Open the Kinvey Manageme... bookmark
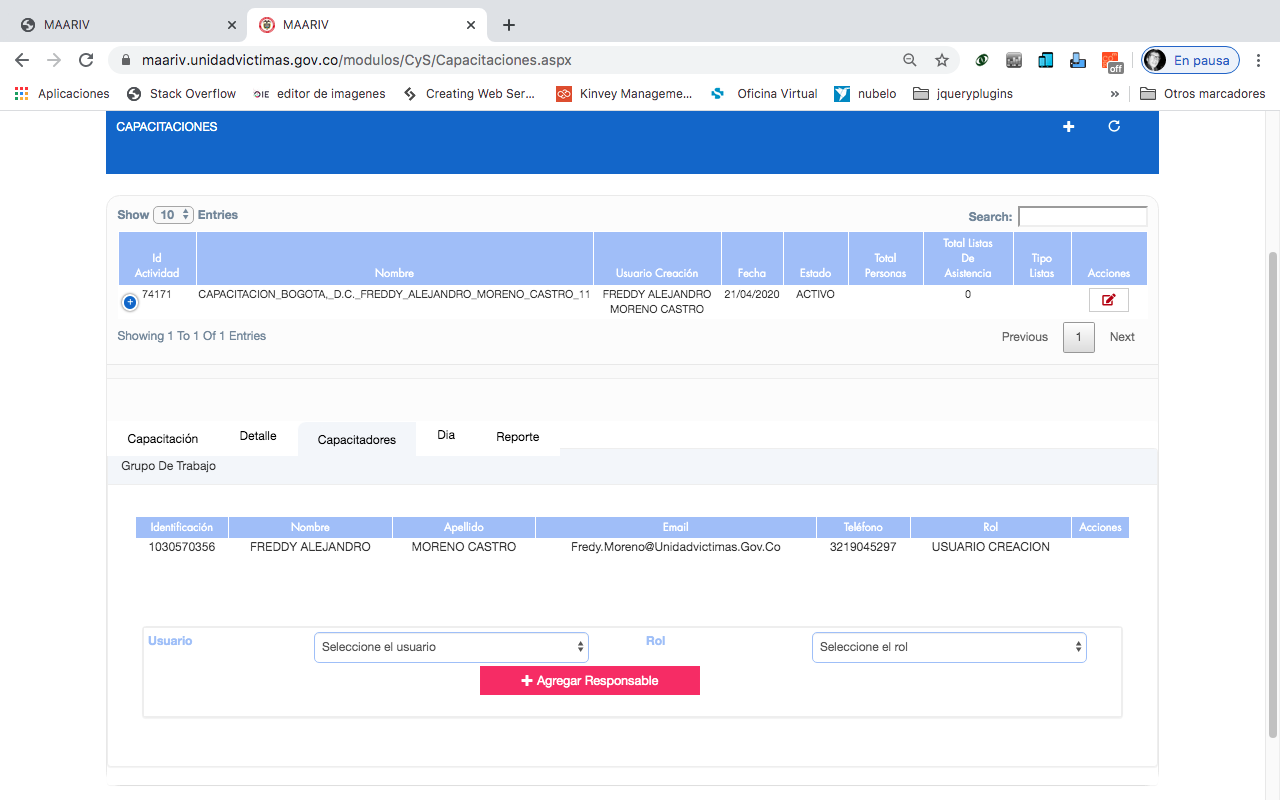 pyautogui.click(x=624, y=94)
